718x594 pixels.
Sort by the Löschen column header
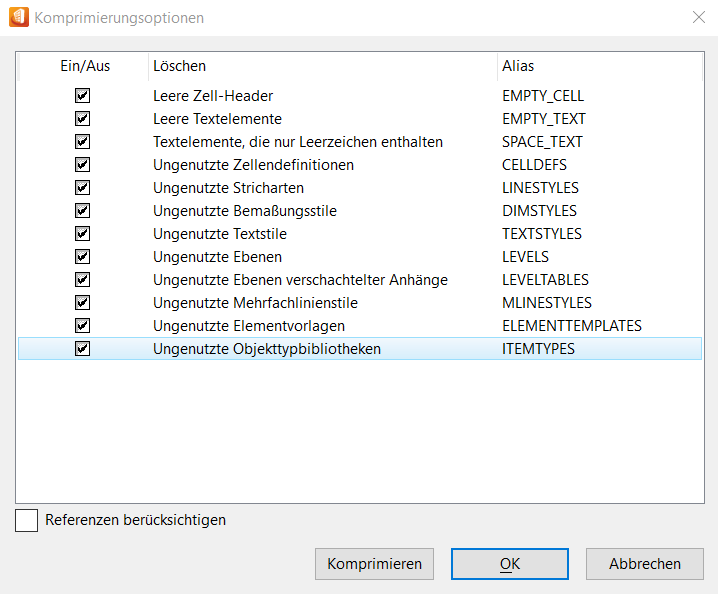(322, 66)
